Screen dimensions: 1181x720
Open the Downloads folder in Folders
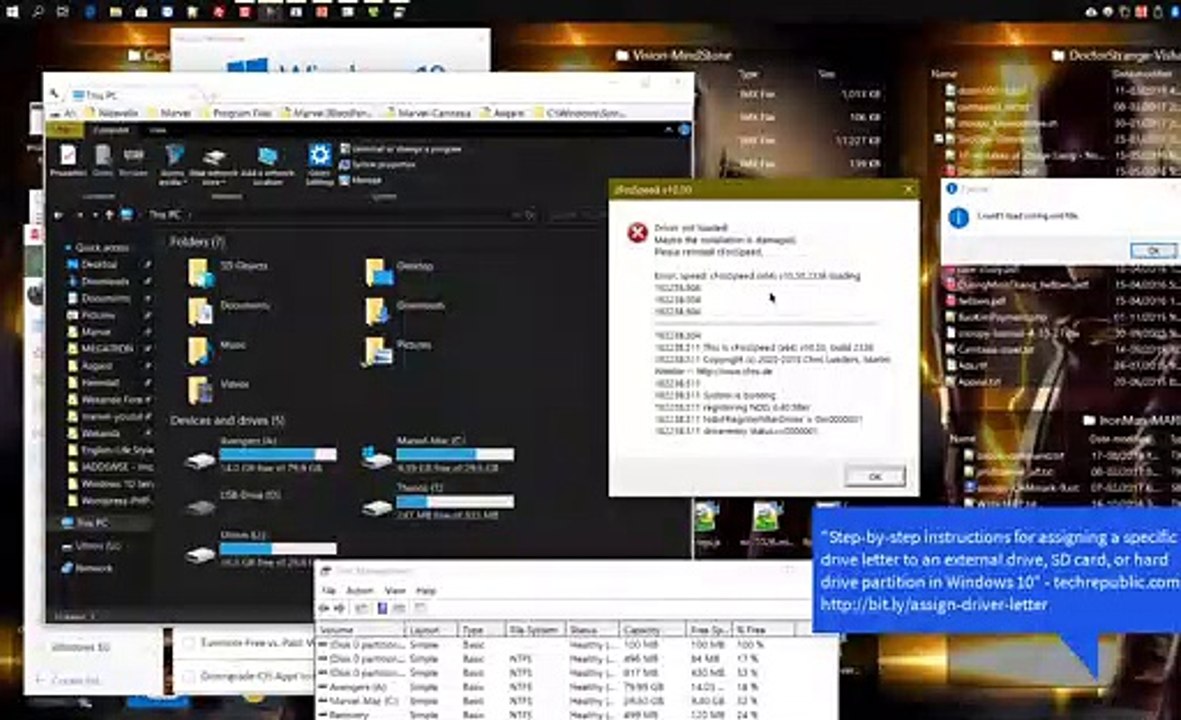click(x=405, y=310)
